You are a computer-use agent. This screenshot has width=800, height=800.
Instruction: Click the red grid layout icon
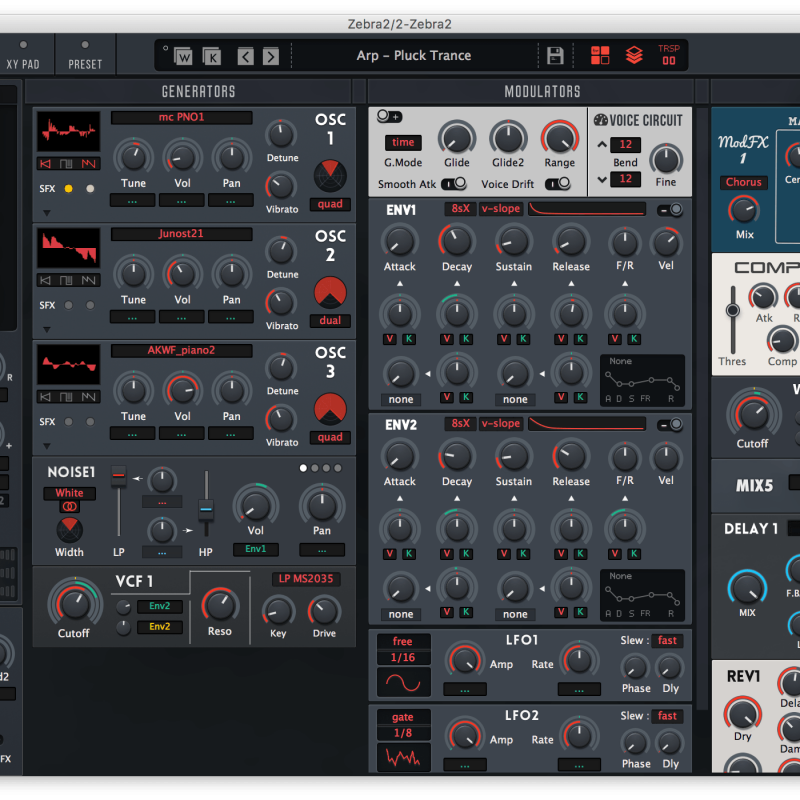(600, 56)
